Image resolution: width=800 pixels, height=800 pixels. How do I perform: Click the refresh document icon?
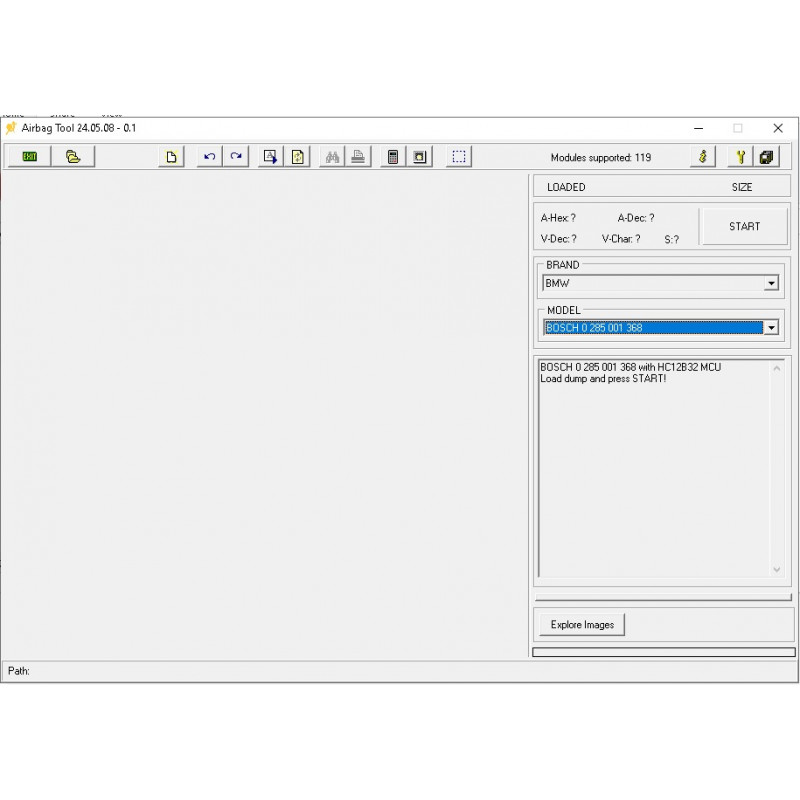[297, 156]
